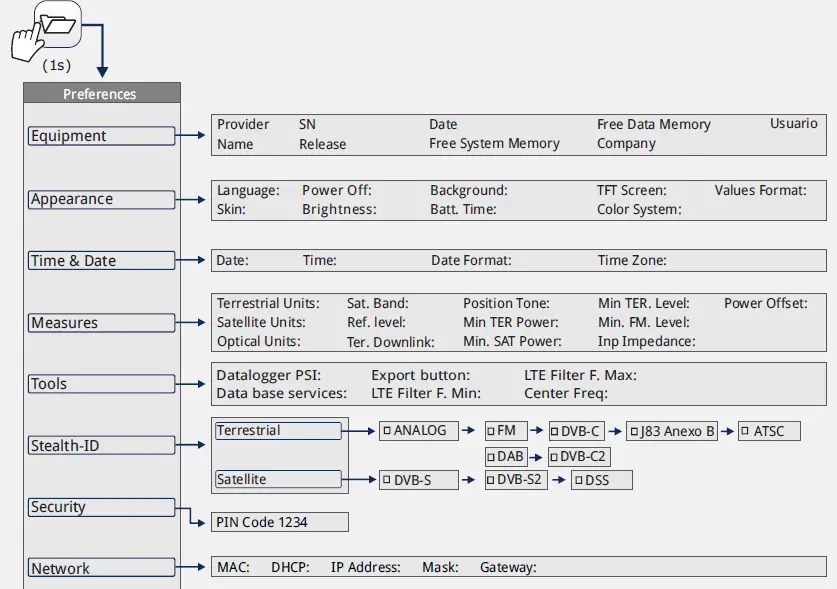837x589 pixels.
Task: Click the Min TER Power: setting
Action: point(511,323)
